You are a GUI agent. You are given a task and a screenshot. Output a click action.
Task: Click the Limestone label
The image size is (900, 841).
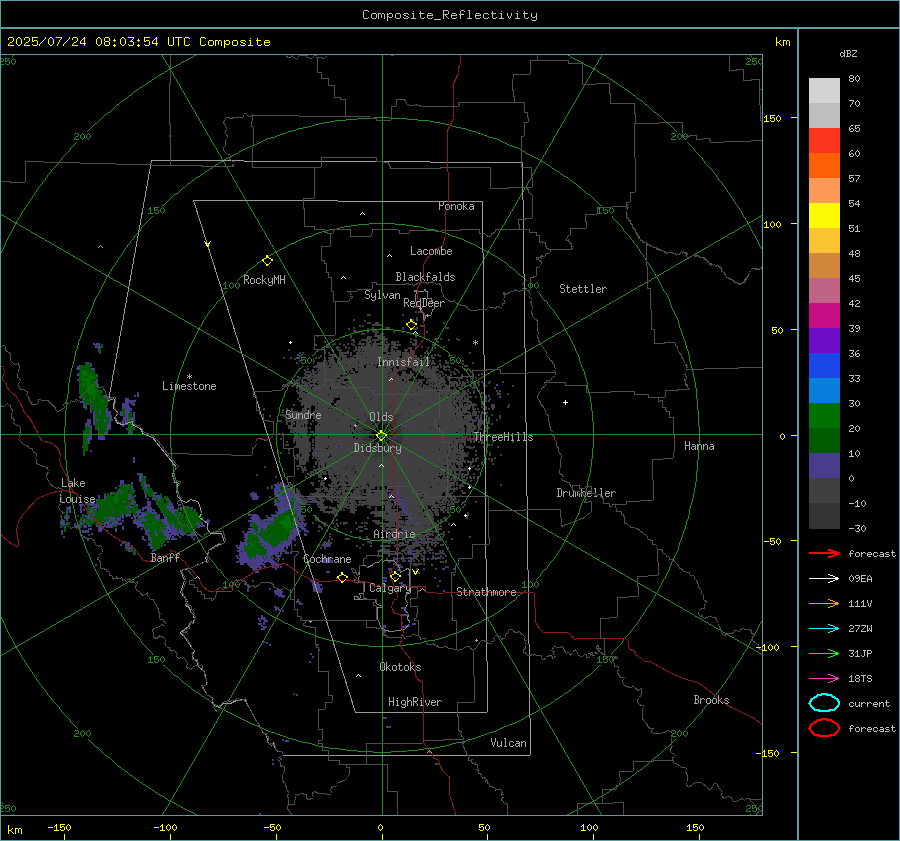click(189, 386)
